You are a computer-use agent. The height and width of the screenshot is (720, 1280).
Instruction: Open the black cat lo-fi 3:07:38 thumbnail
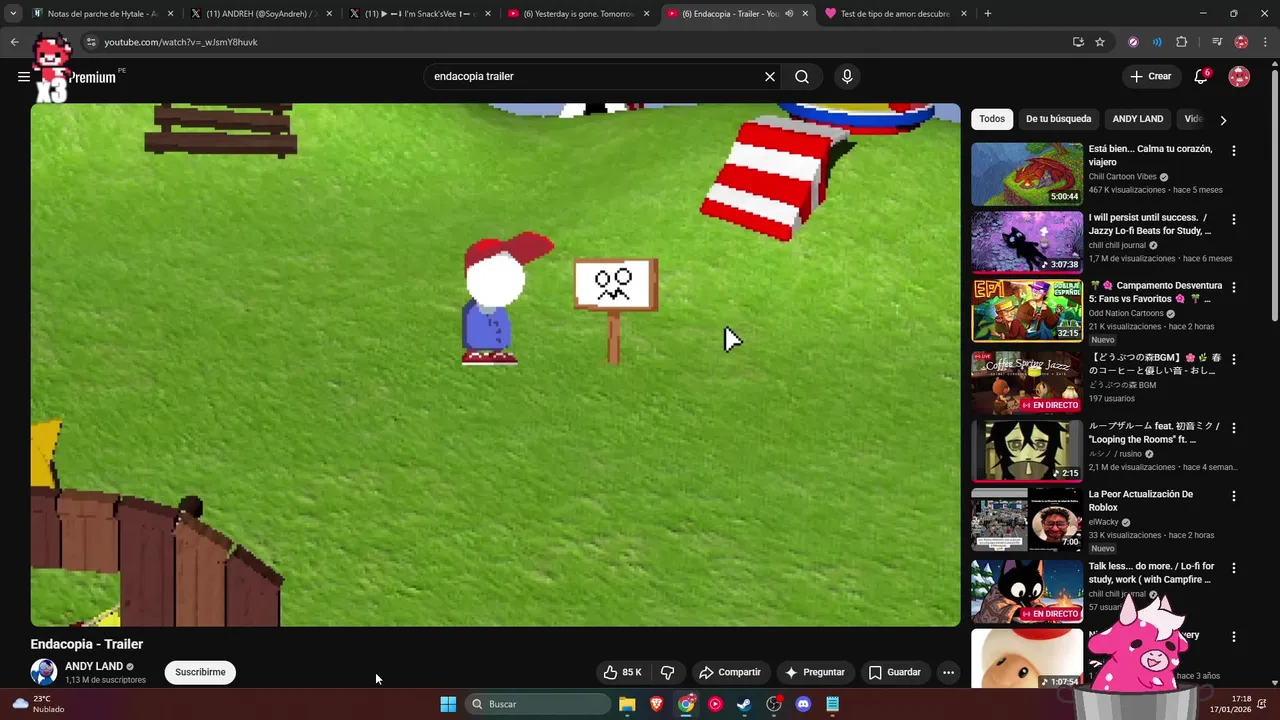1027,242
